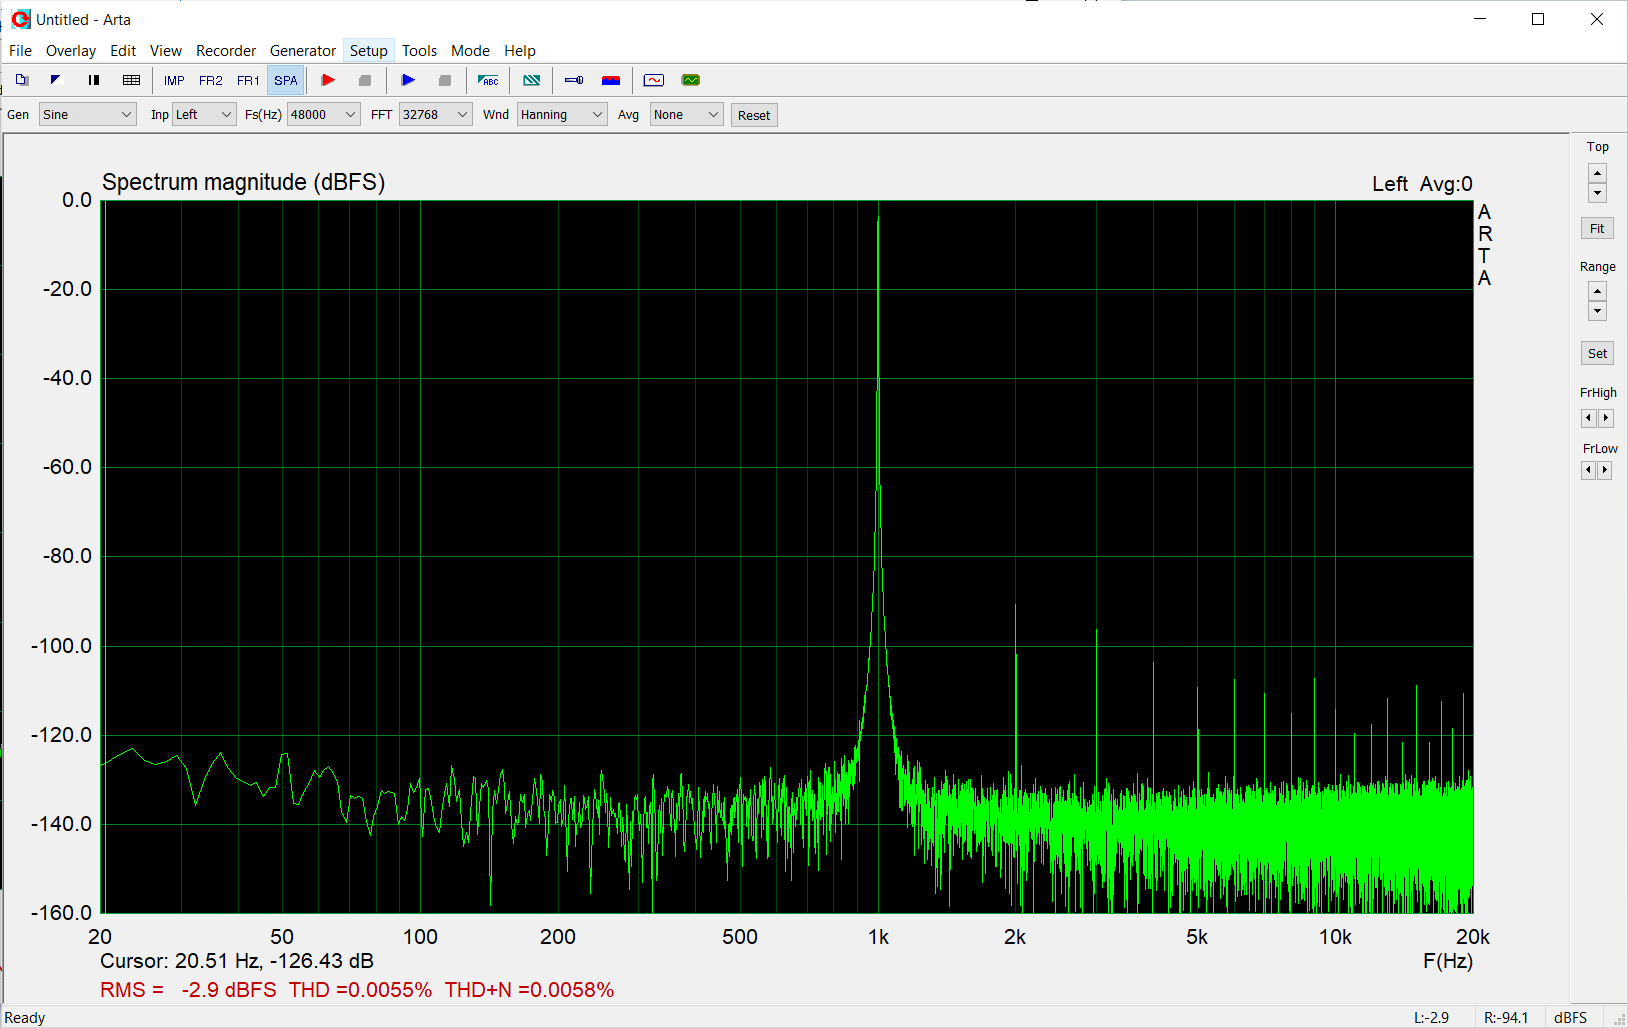Switch to FR2 dual-channel mode
1628x1028 pixels.
[x=211, y=80]
